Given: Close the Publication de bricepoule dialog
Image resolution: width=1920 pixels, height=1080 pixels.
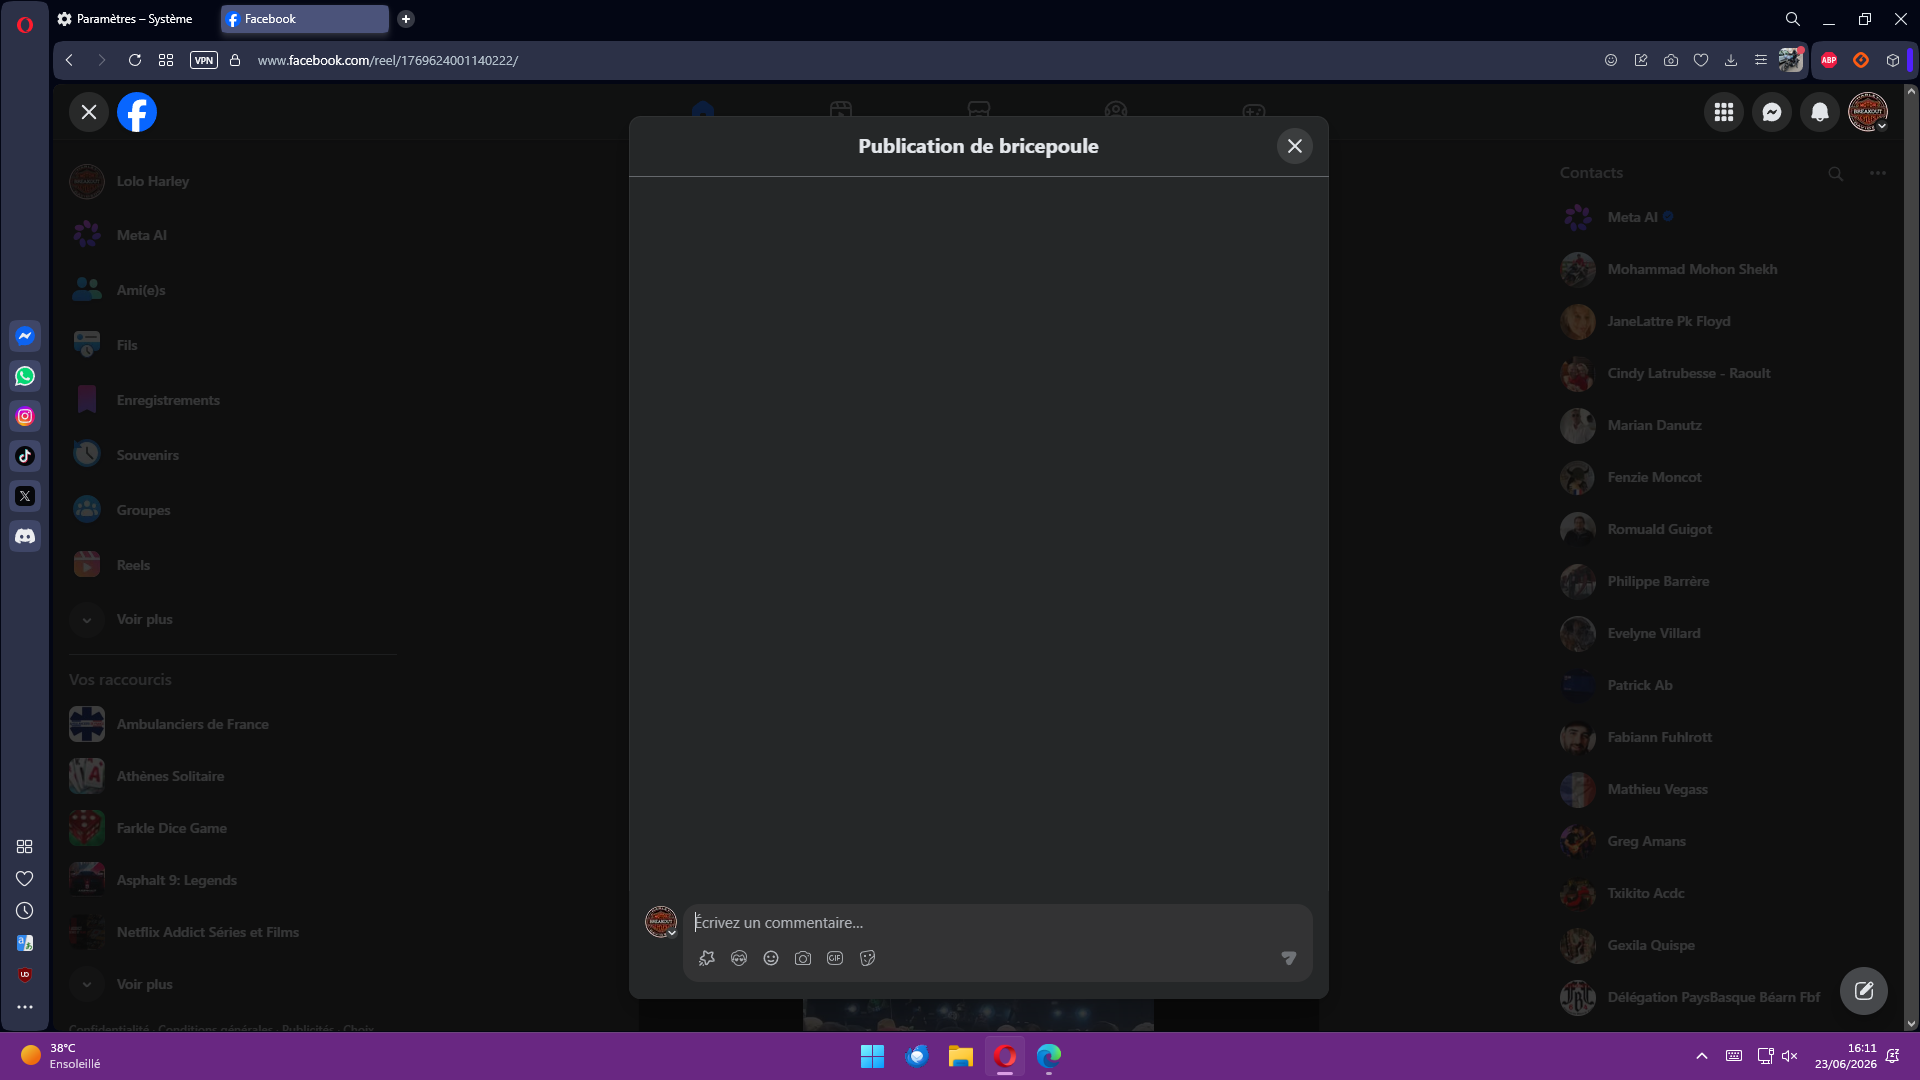Looking at the screenshot, I should (1295, 146).
